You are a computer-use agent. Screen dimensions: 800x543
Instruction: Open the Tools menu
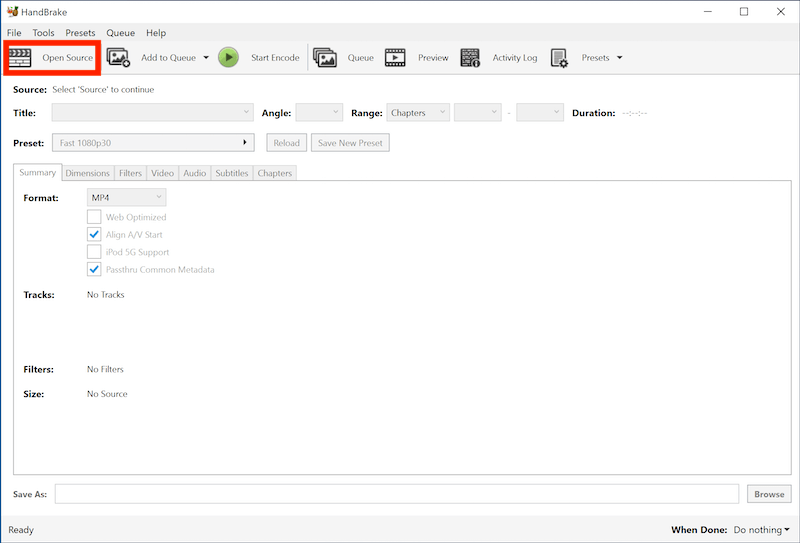click(x=43, y=33)
